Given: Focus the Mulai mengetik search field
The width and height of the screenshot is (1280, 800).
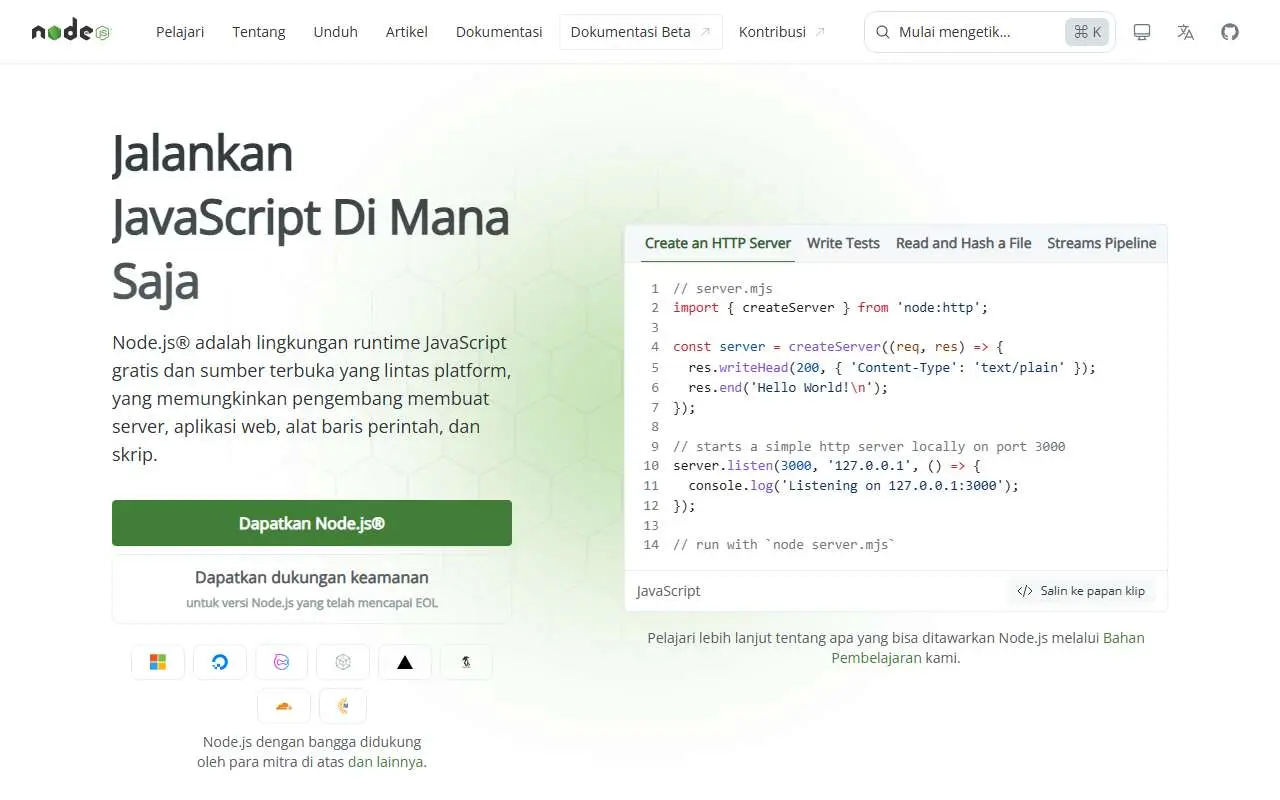Looking at the screenshot, I should coord(990,32).
